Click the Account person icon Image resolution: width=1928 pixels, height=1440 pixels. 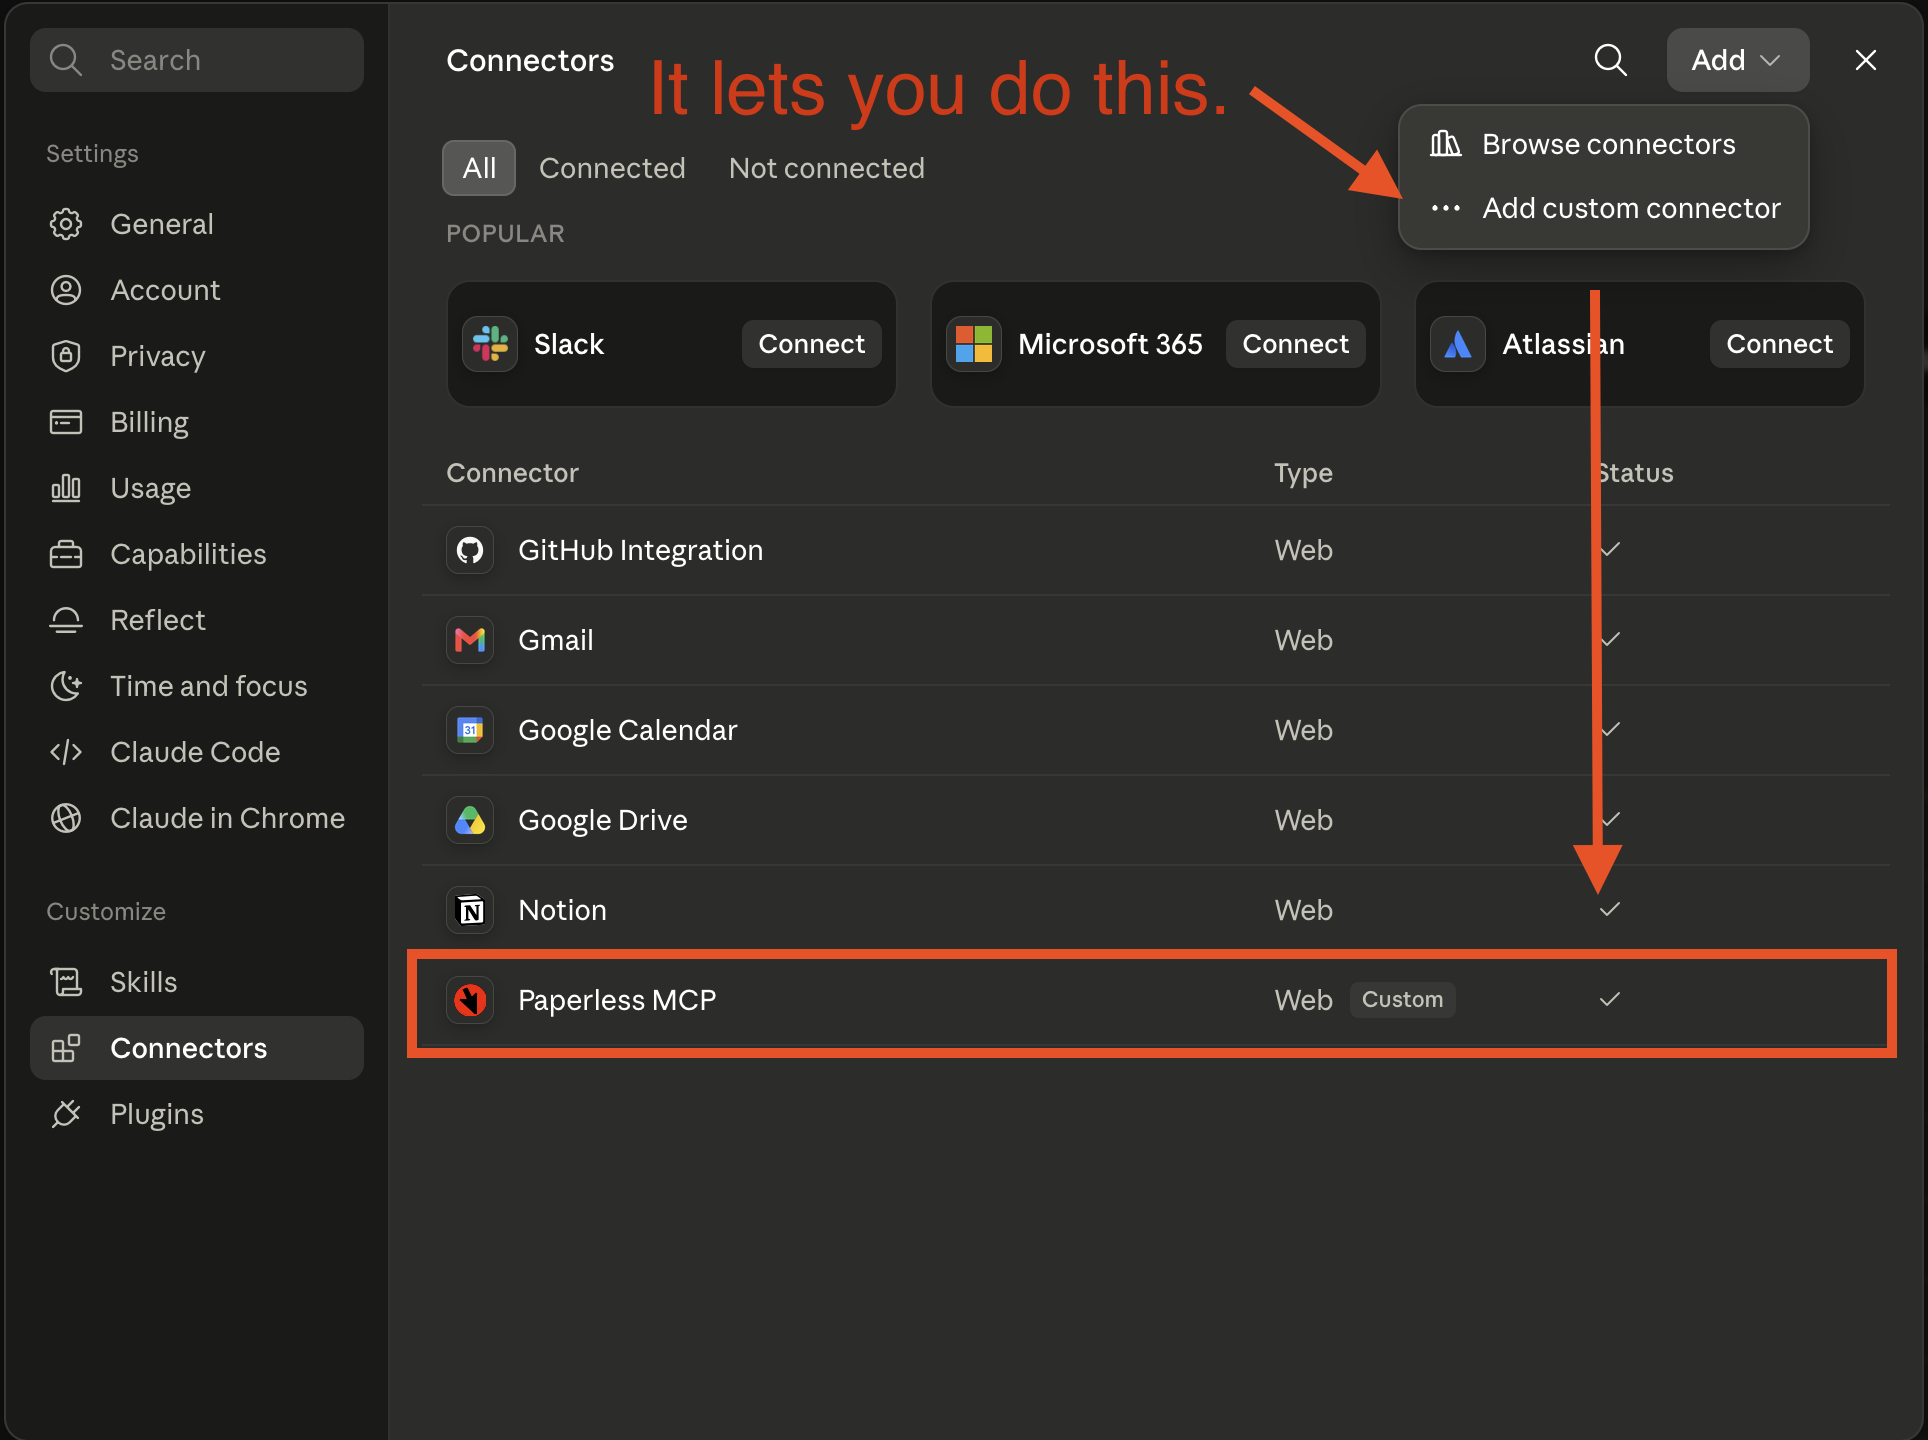point(66,290)
